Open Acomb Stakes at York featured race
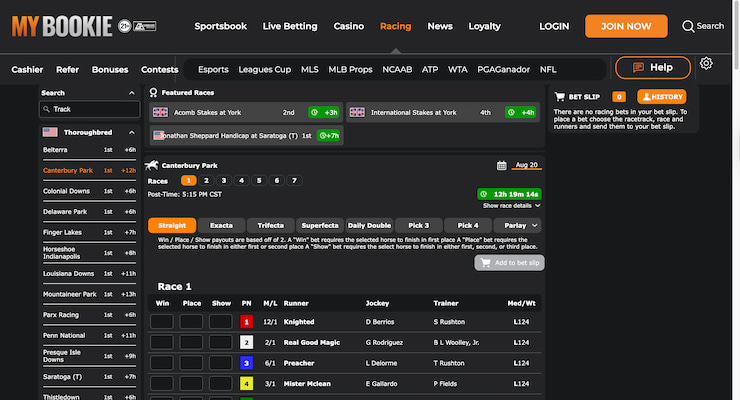This screenshot has height=400, width=740. tap(246, 112)
